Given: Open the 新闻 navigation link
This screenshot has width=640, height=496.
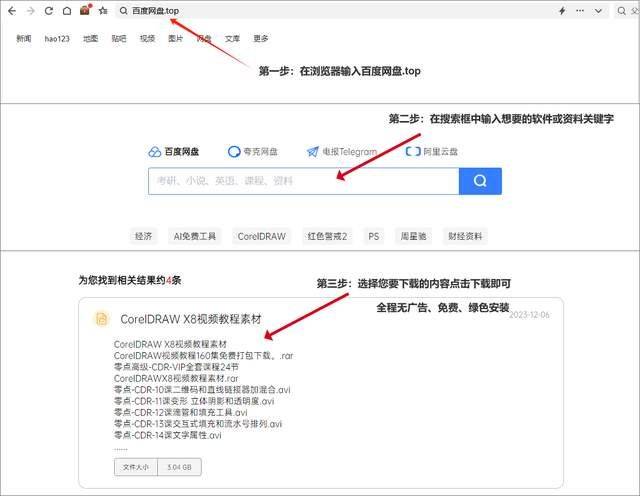Looking at the screenshot, I should (24, 38).
